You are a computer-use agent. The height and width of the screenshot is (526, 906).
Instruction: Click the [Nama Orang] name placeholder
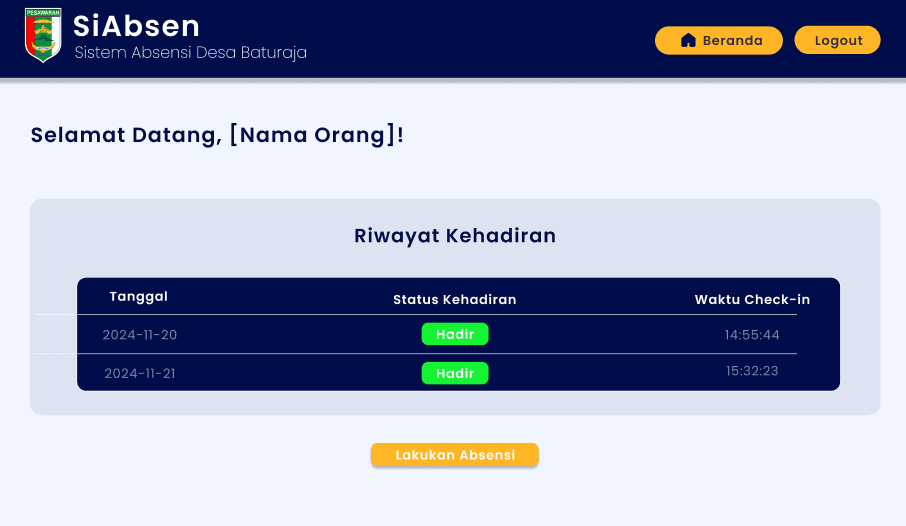pos(313,135)
